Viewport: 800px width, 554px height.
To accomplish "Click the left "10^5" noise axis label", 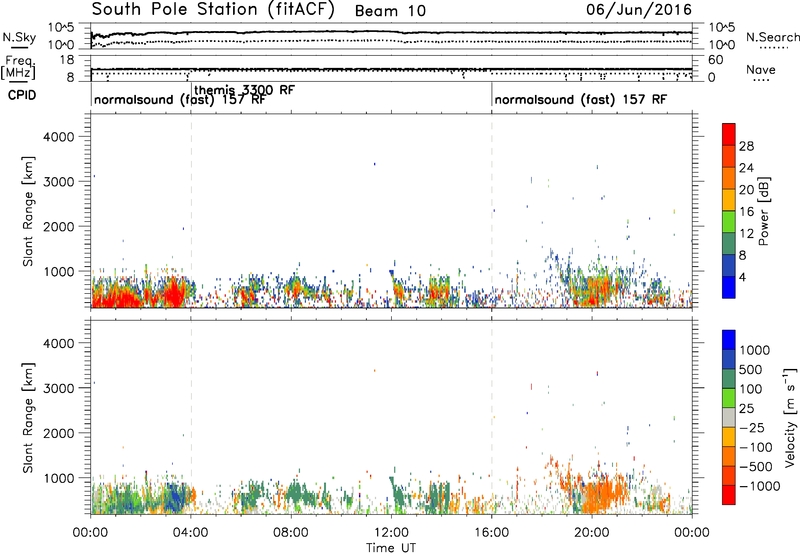I will point(61,27).
